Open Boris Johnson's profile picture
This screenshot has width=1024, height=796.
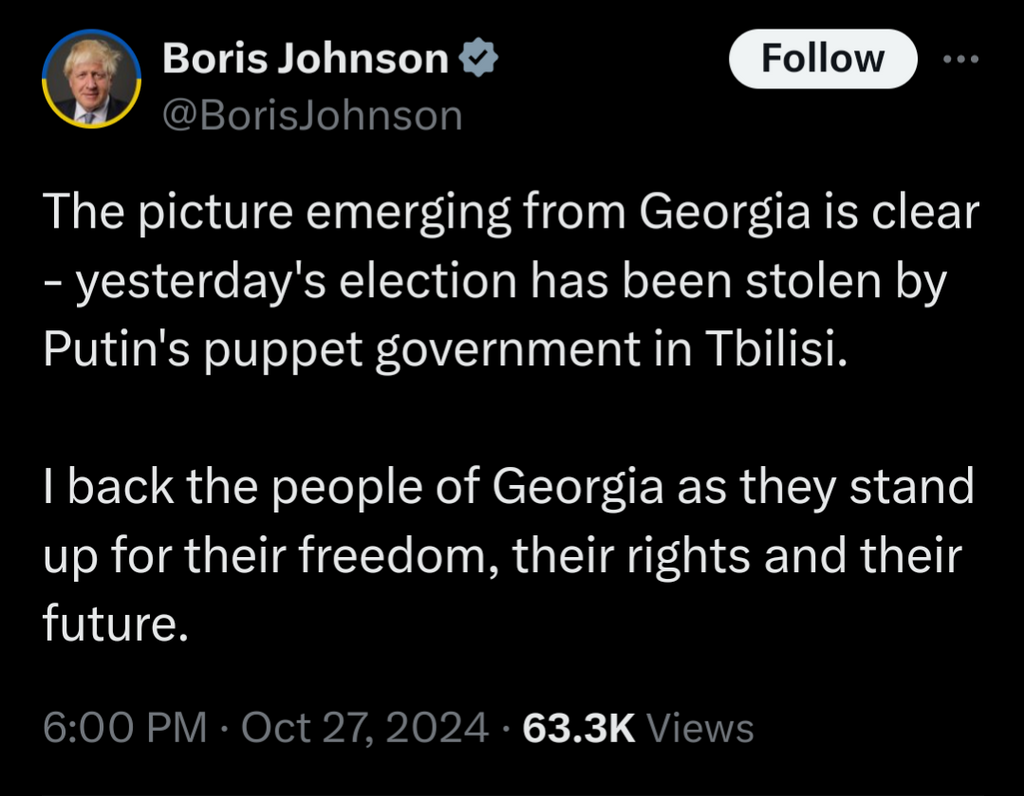(91, 80)
